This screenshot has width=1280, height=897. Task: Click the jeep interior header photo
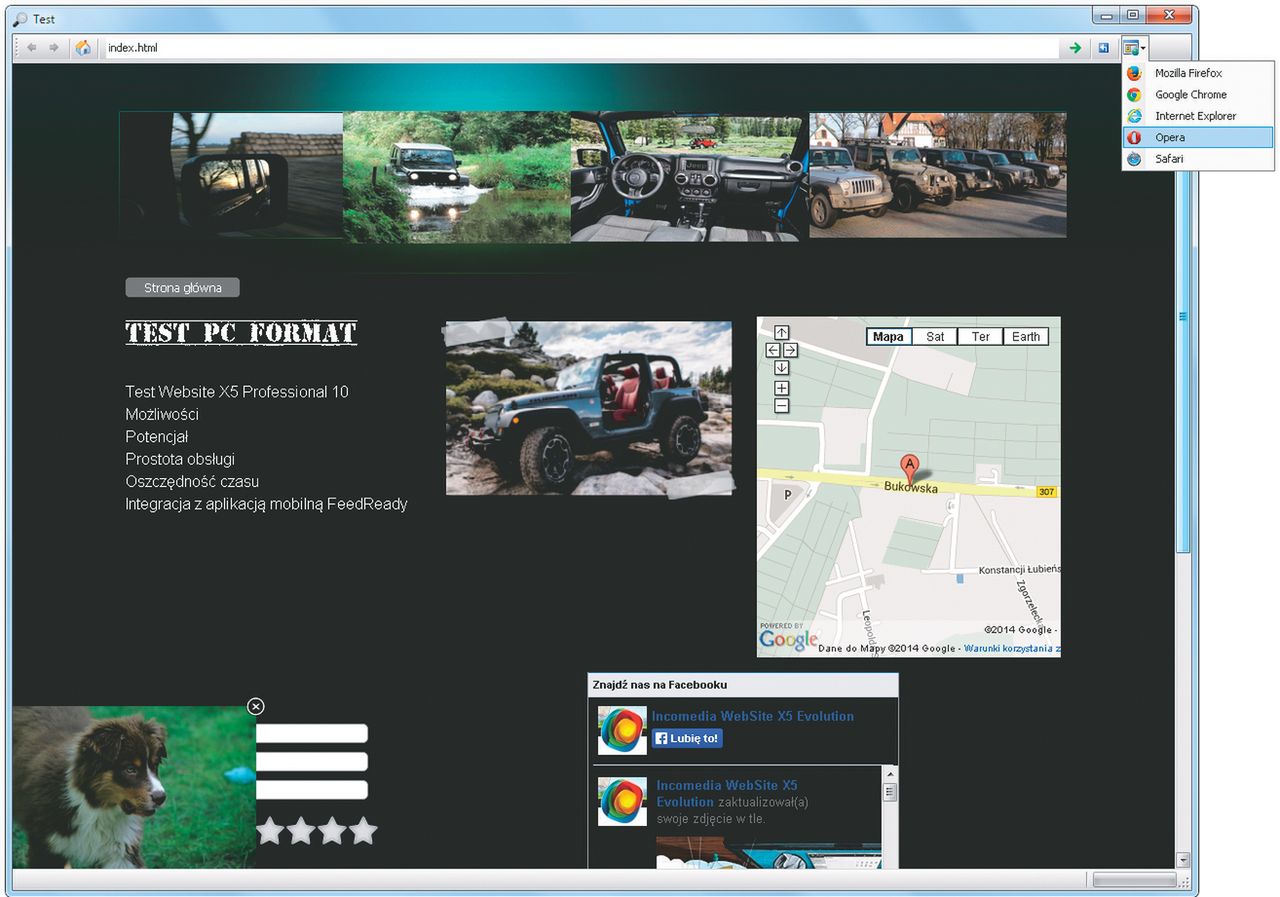tap(690, 177)
